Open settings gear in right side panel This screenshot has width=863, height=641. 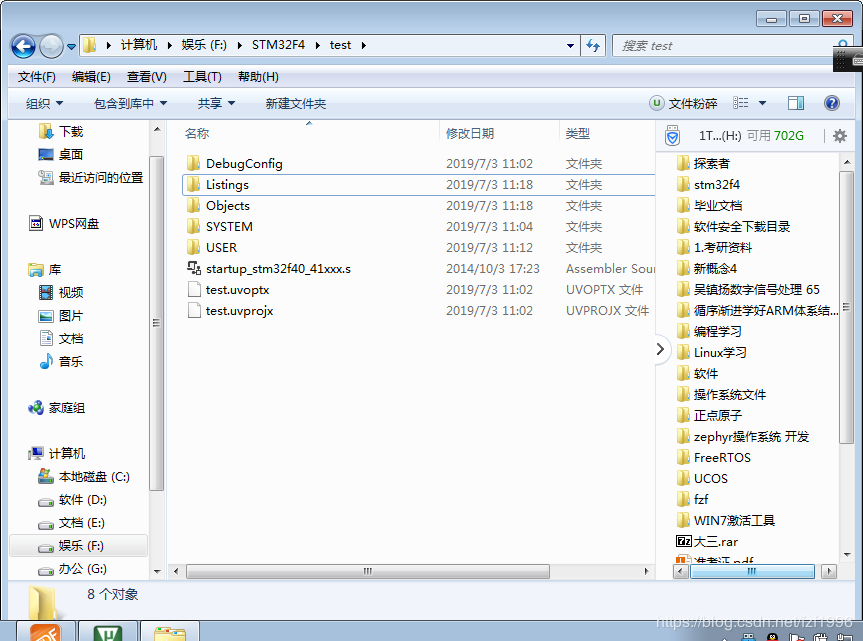tap(840, 135)
